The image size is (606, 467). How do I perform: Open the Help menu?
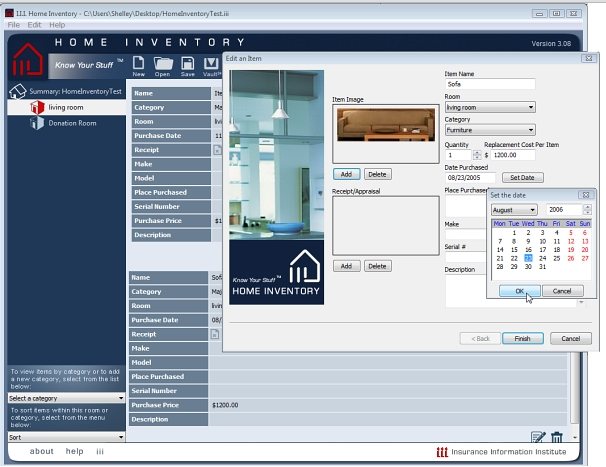[57, 24]
